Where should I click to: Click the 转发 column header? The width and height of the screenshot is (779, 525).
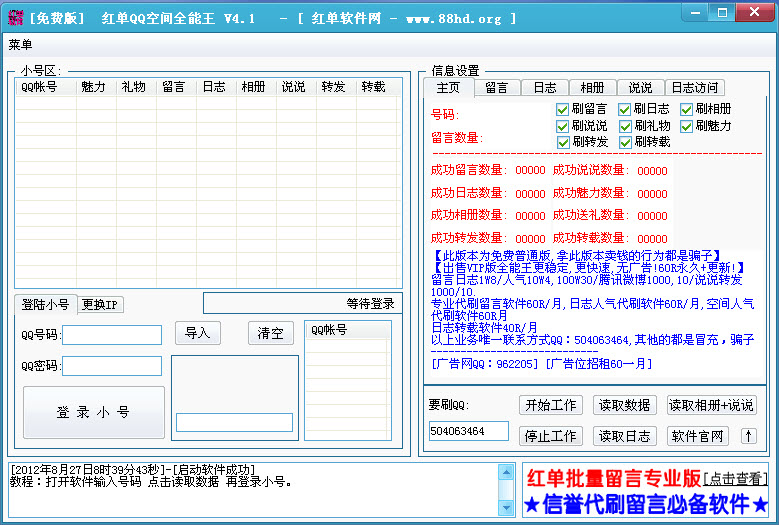(x=336, y=87)
